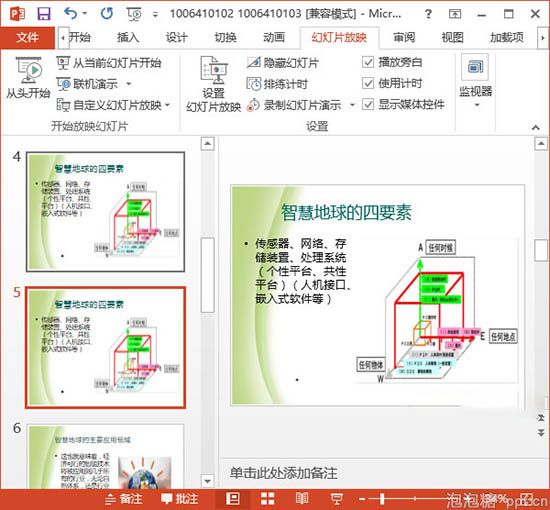Open Customize Quick Access Toolbar dropdown

point(155,15)
